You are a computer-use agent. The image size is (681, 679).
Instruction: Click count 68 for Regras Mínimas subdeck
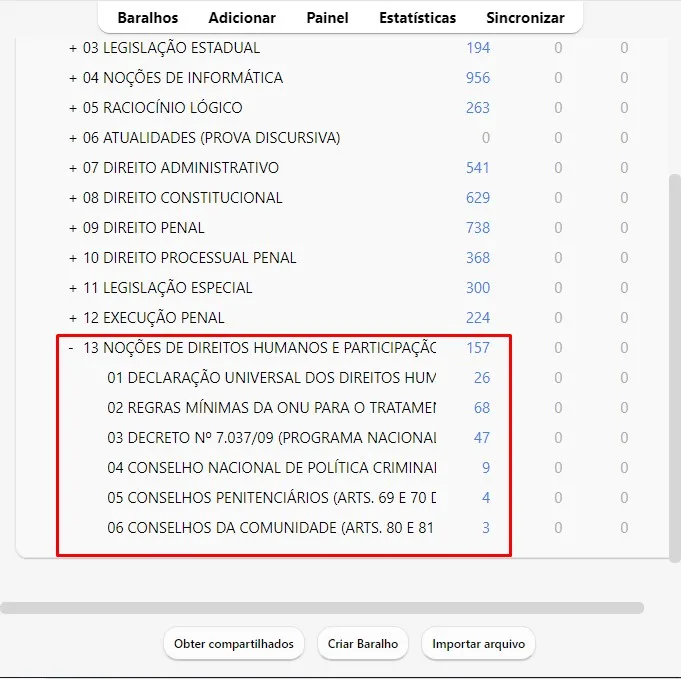[x=482, y=407]
